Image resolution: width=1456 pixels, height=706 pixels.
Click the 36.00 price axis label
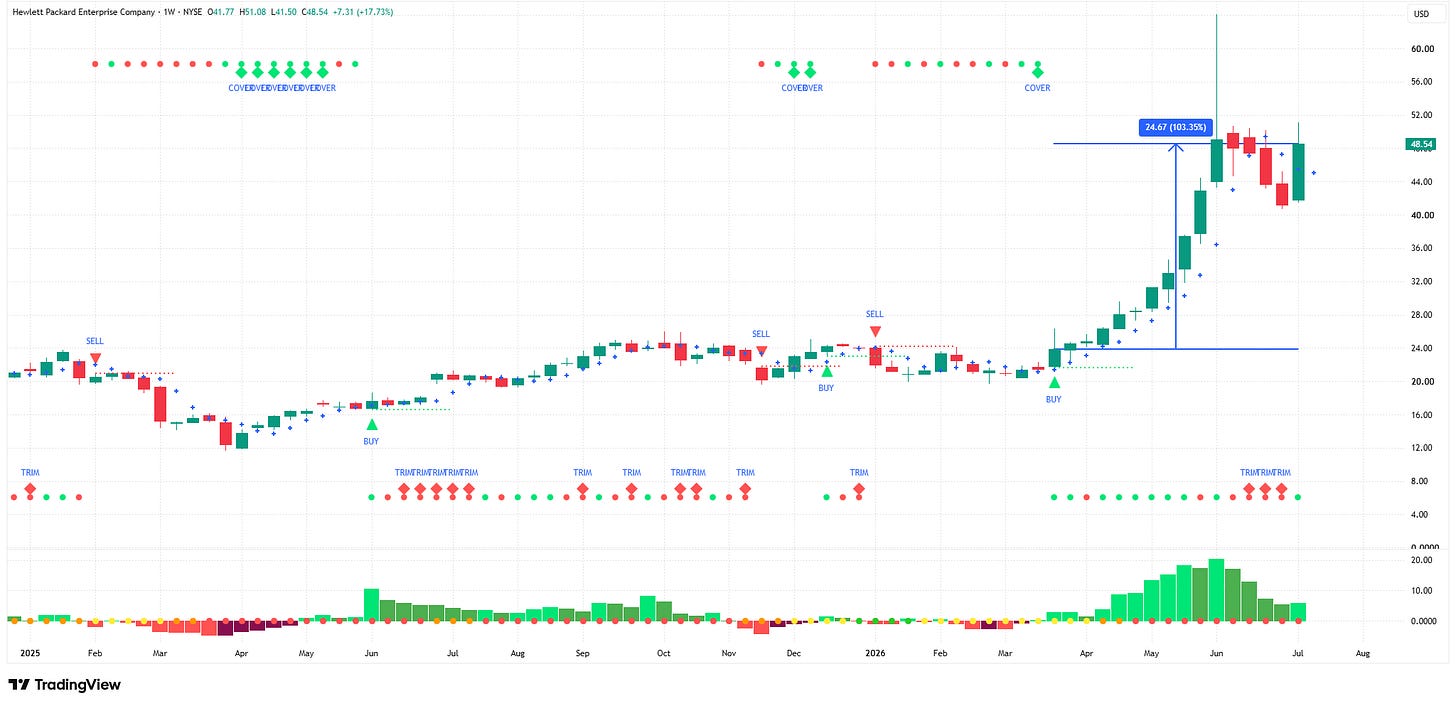click(1424, 248)
